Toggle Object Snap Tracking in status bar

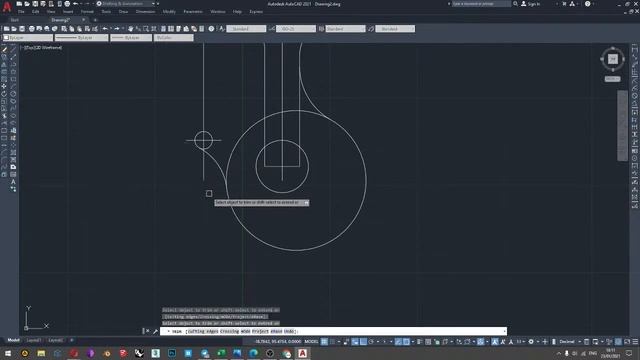[398, 342]
